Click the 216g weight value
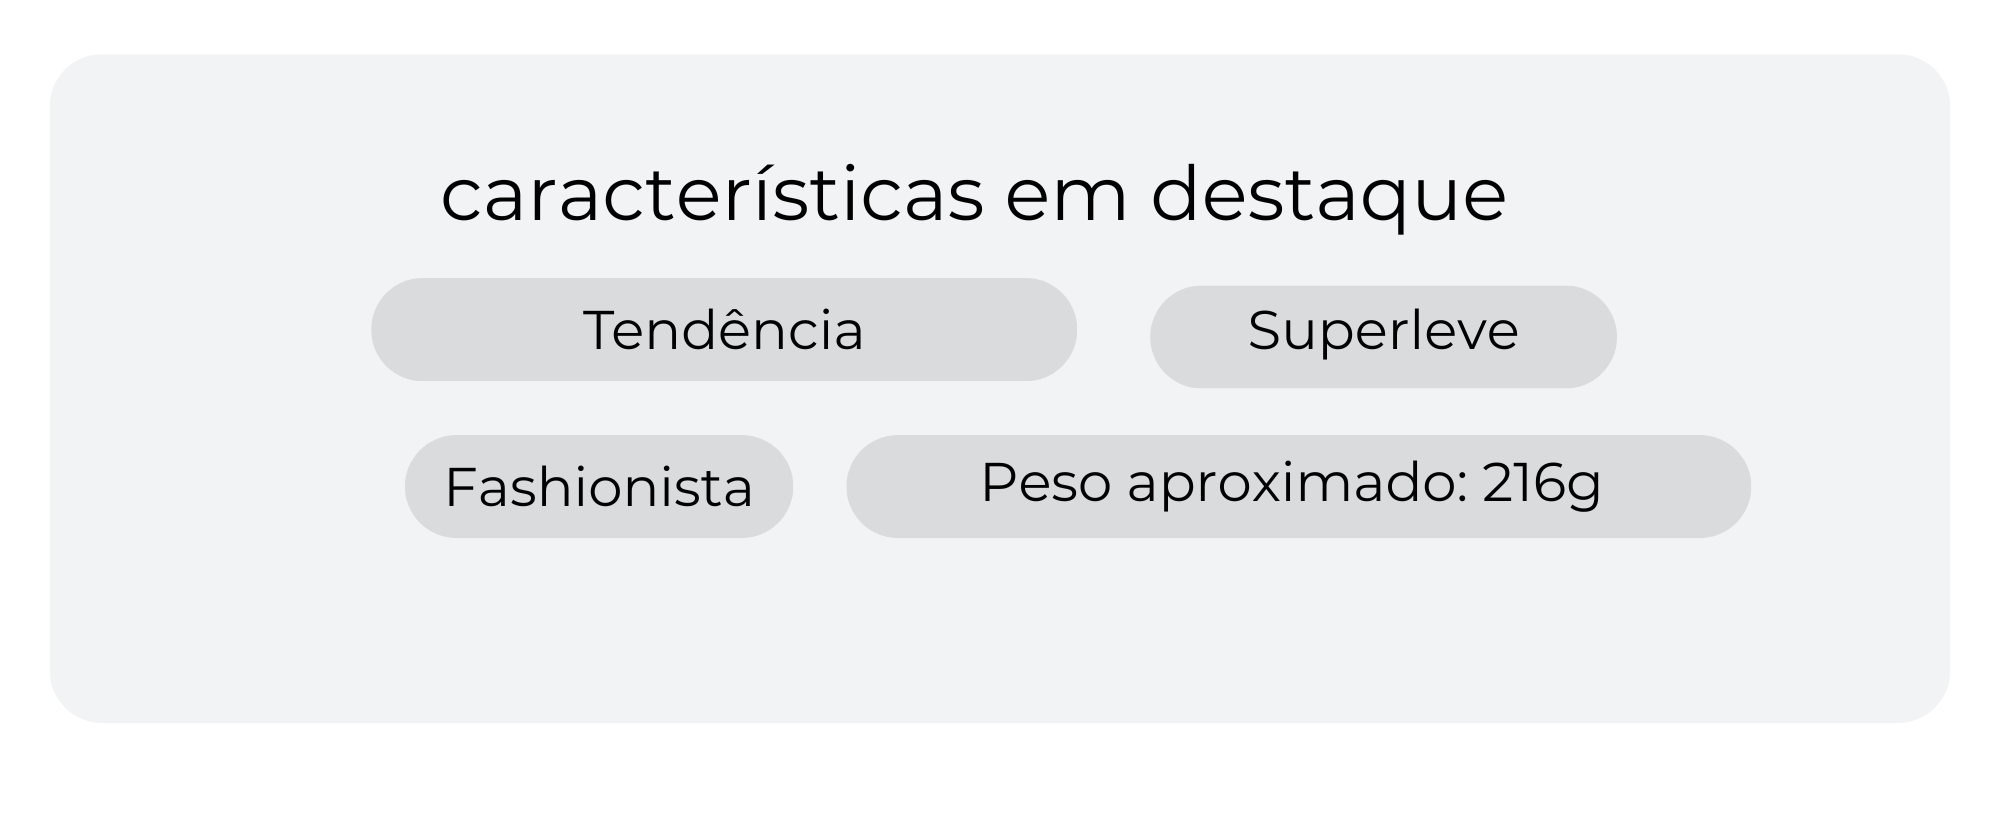The width and height of the screenshot is (2000, 830). pos(1541,484)
